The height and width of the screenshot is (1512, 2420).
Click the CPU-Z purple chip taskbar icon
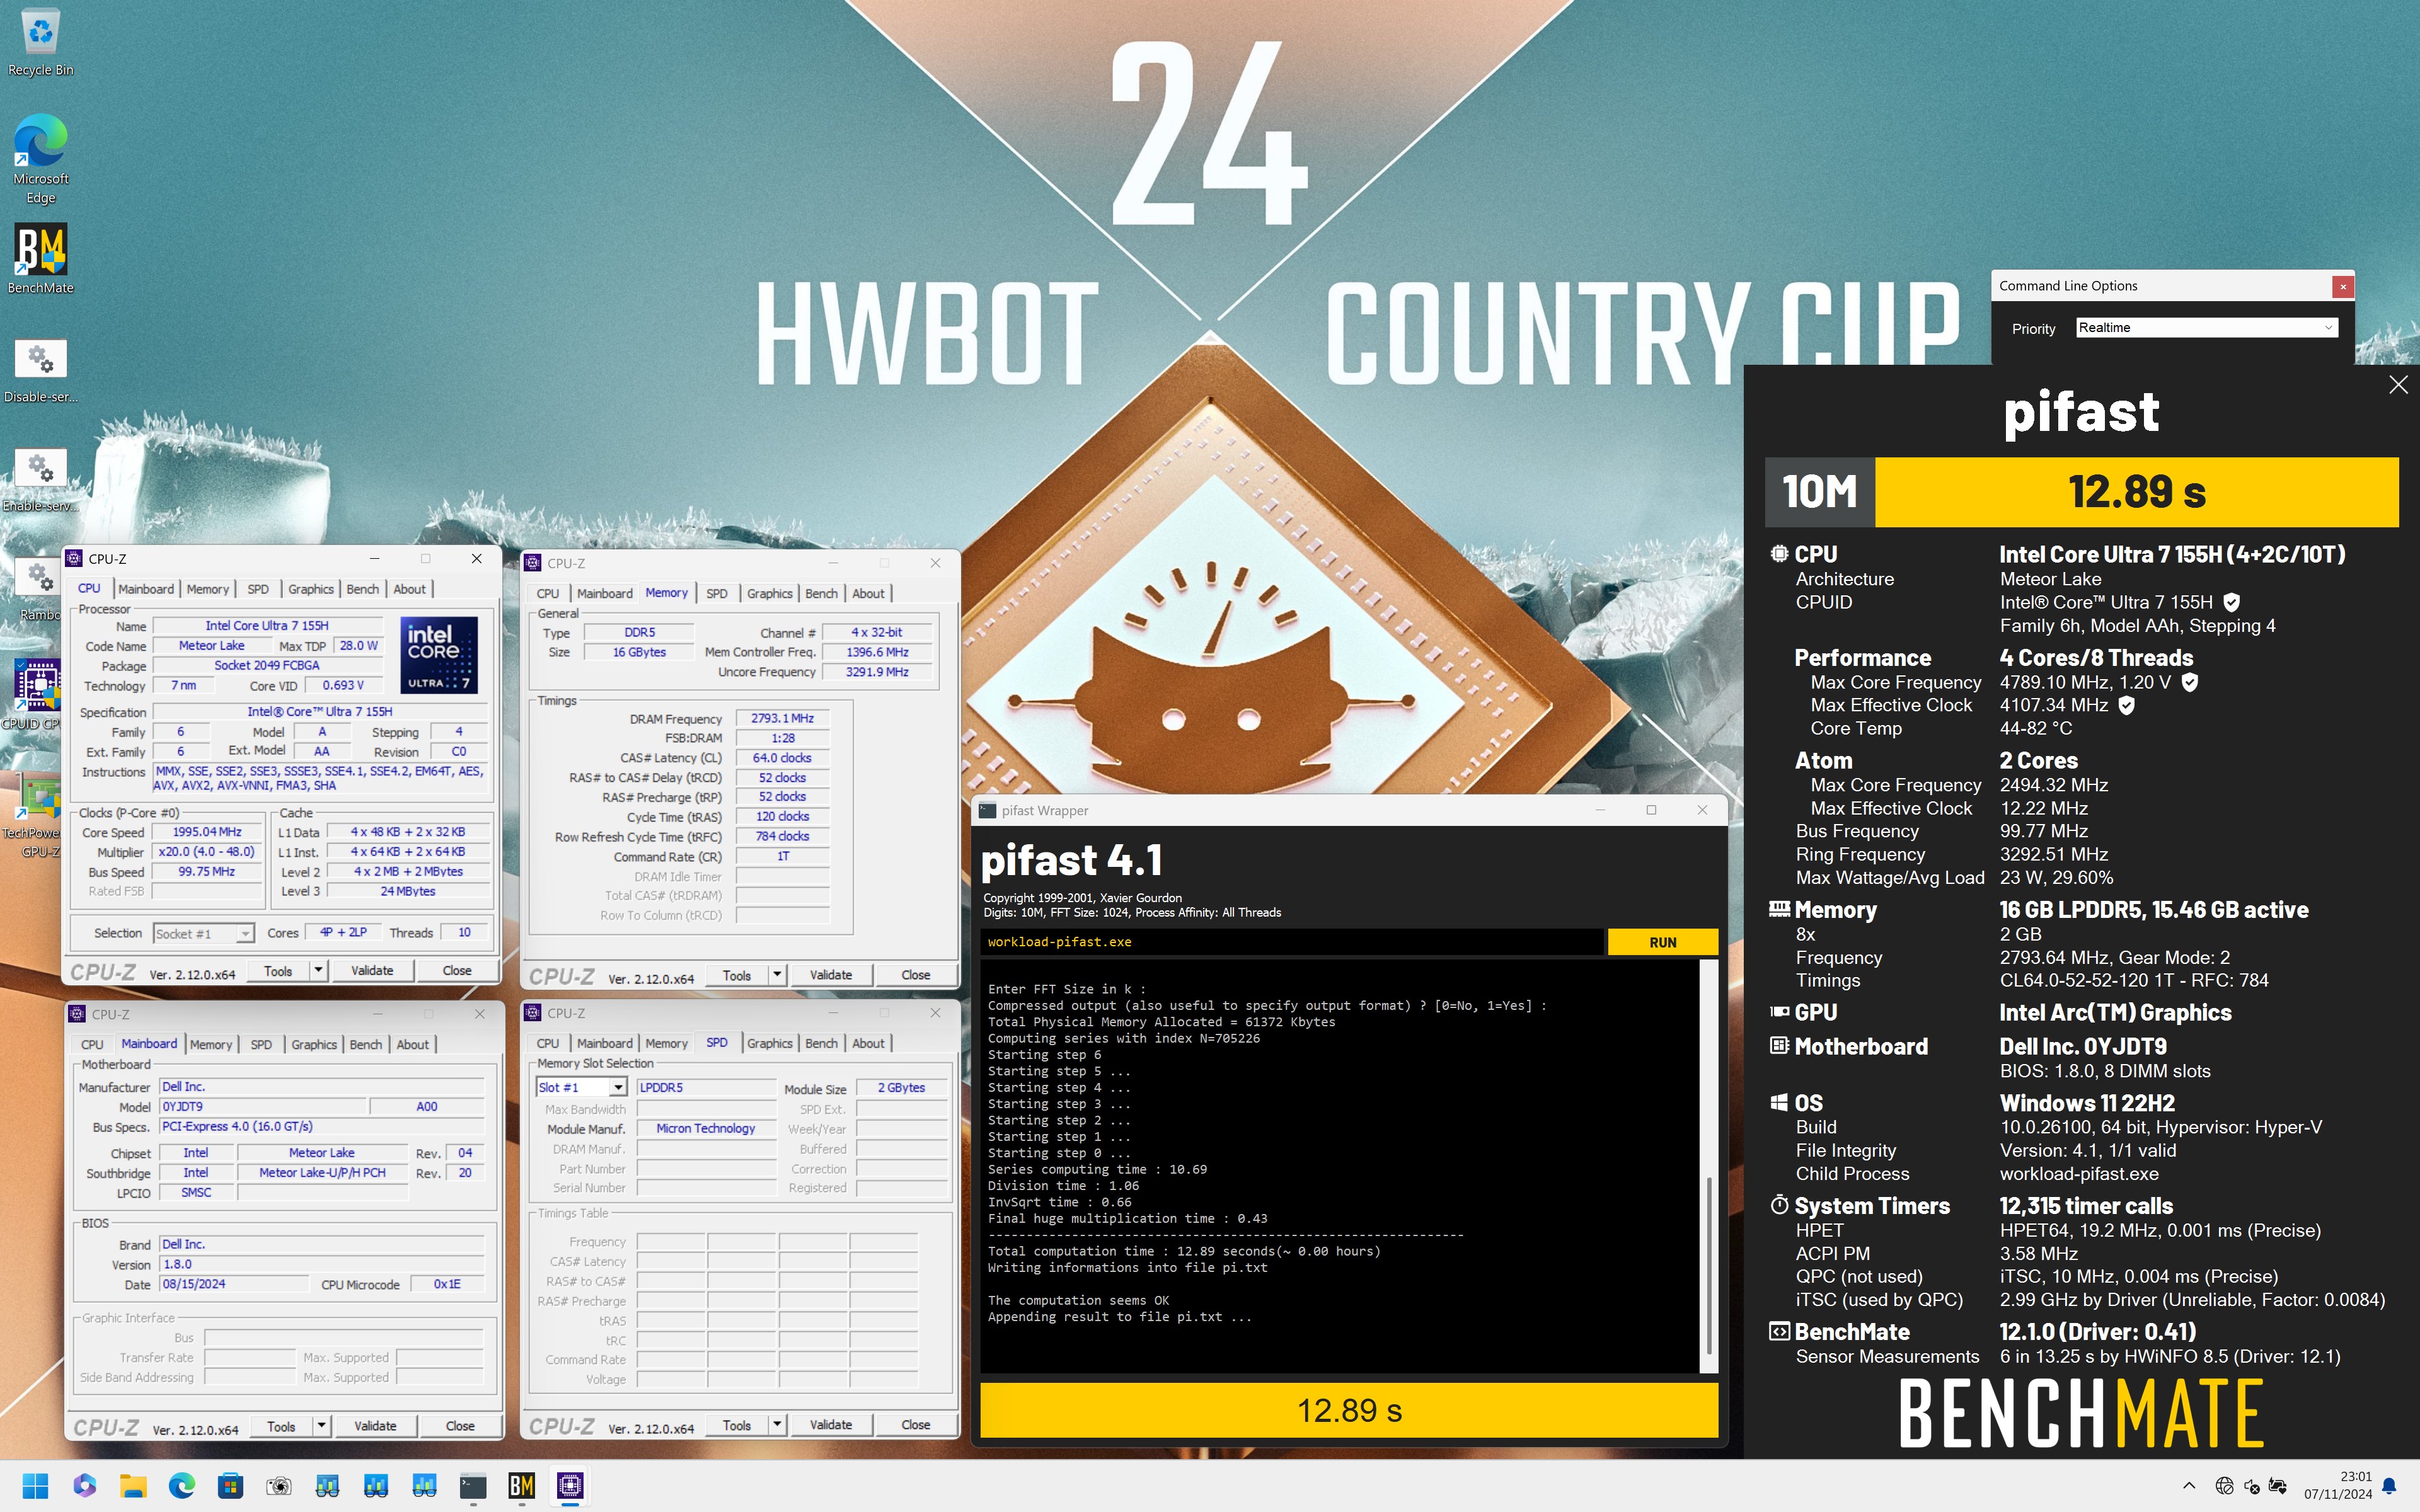click(x=570, y=1486)
